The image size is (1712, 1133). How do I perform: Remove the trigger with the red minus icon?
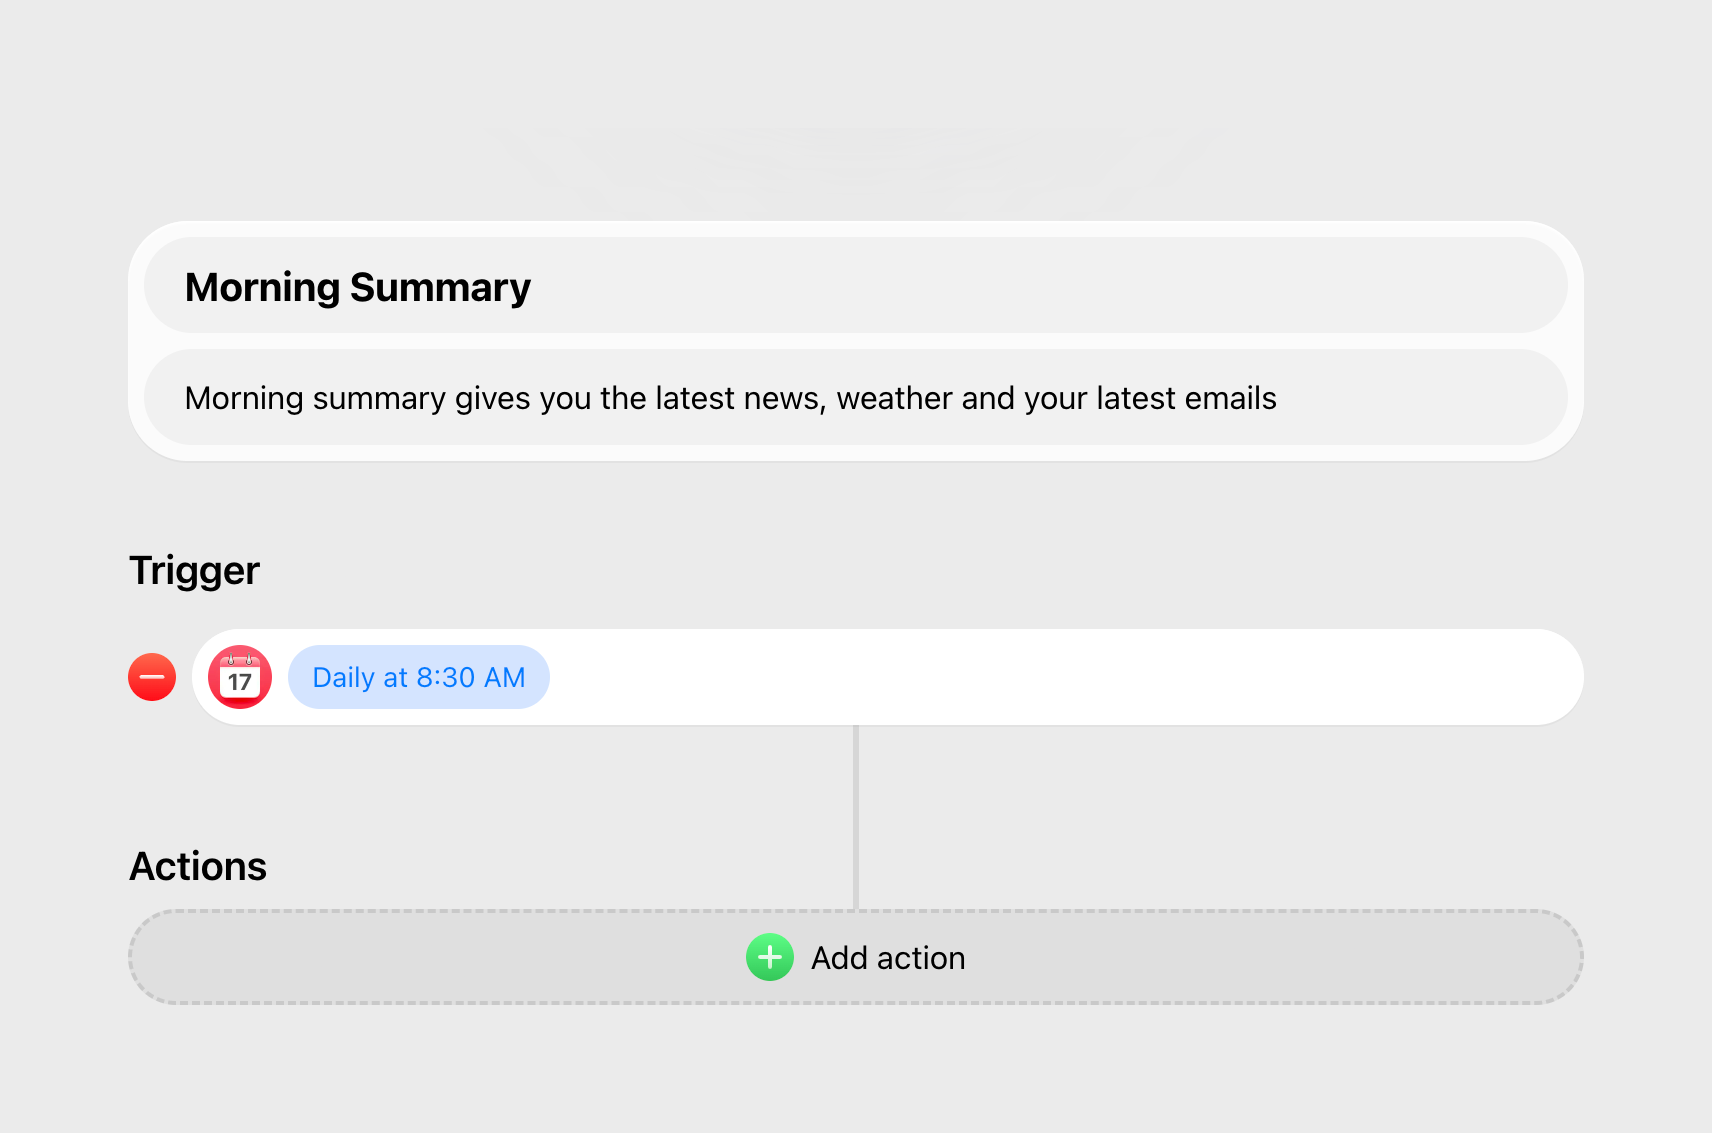coord(152,677)
